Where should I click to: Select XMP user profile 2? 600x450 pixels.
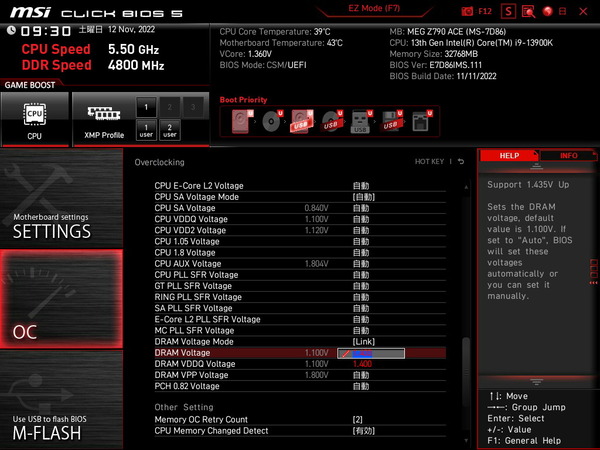[x=170, y=130]
